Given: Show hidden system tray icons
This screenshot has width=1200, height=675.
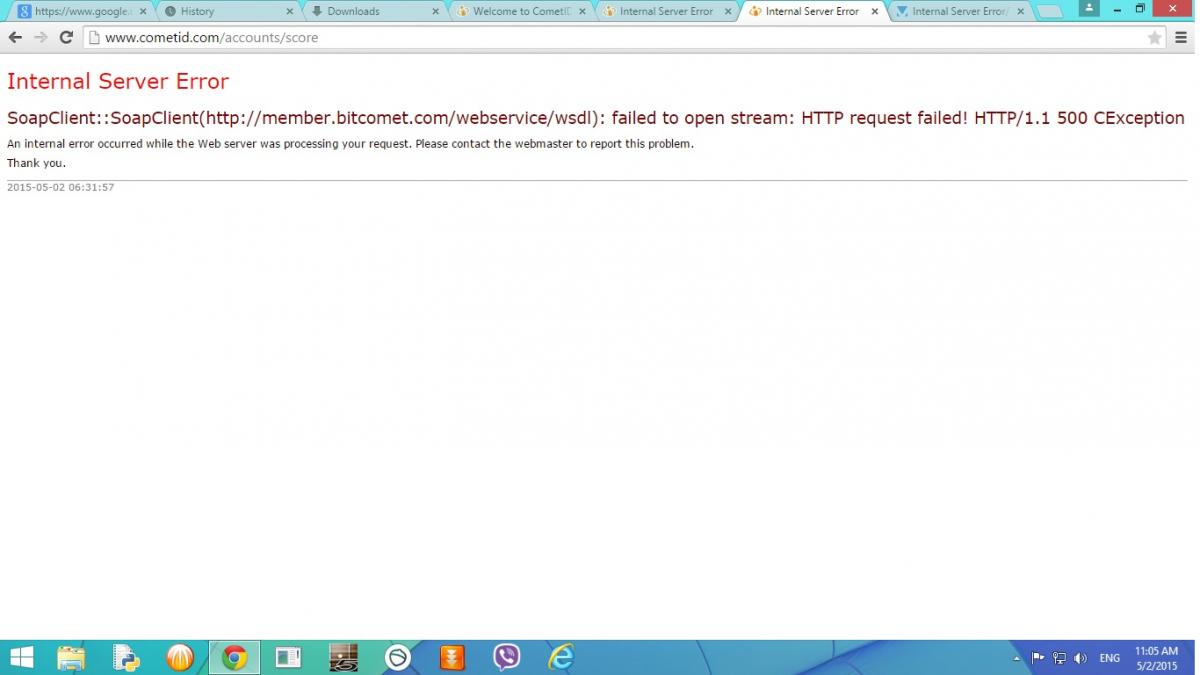Looking at the screenshot, I should pyautogui.click(x=1017, y=659).
